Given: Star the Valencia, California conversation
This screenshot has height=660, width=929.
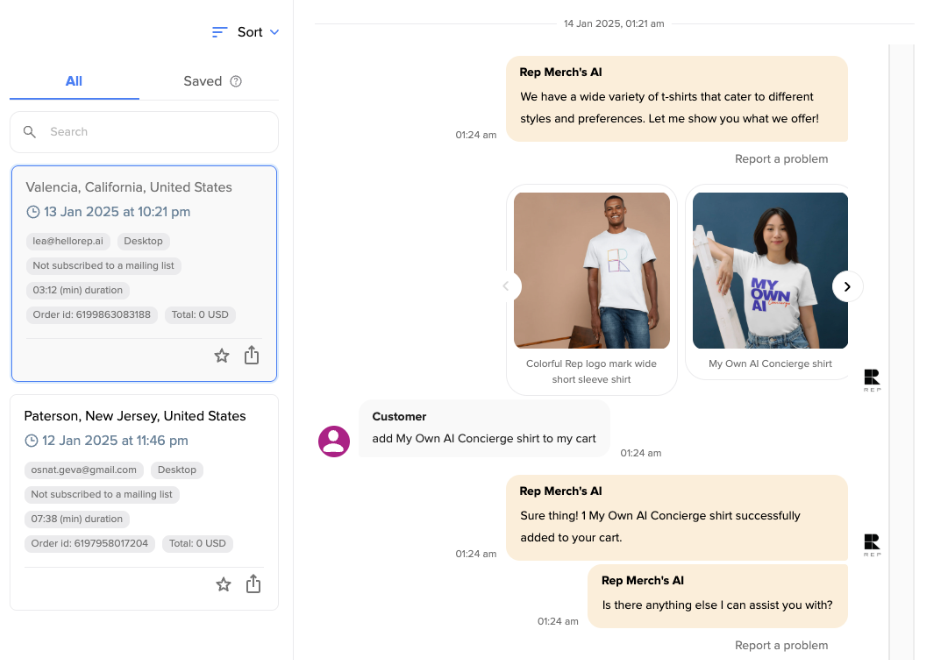Looking at the screenshot, I should (x=222, y=356).
